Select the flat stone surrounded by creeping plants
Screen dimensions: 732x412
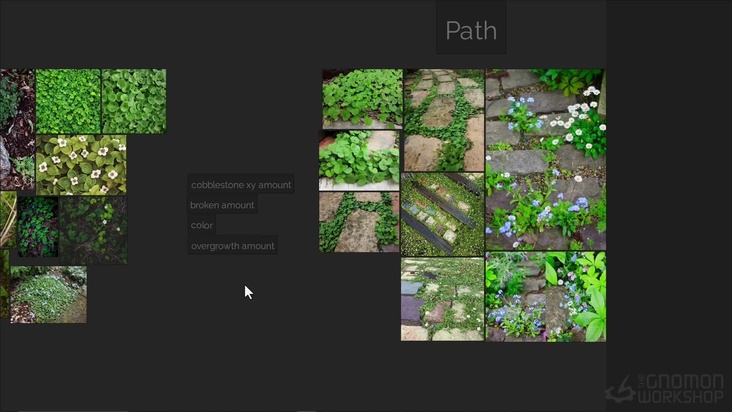pos(359,222)
